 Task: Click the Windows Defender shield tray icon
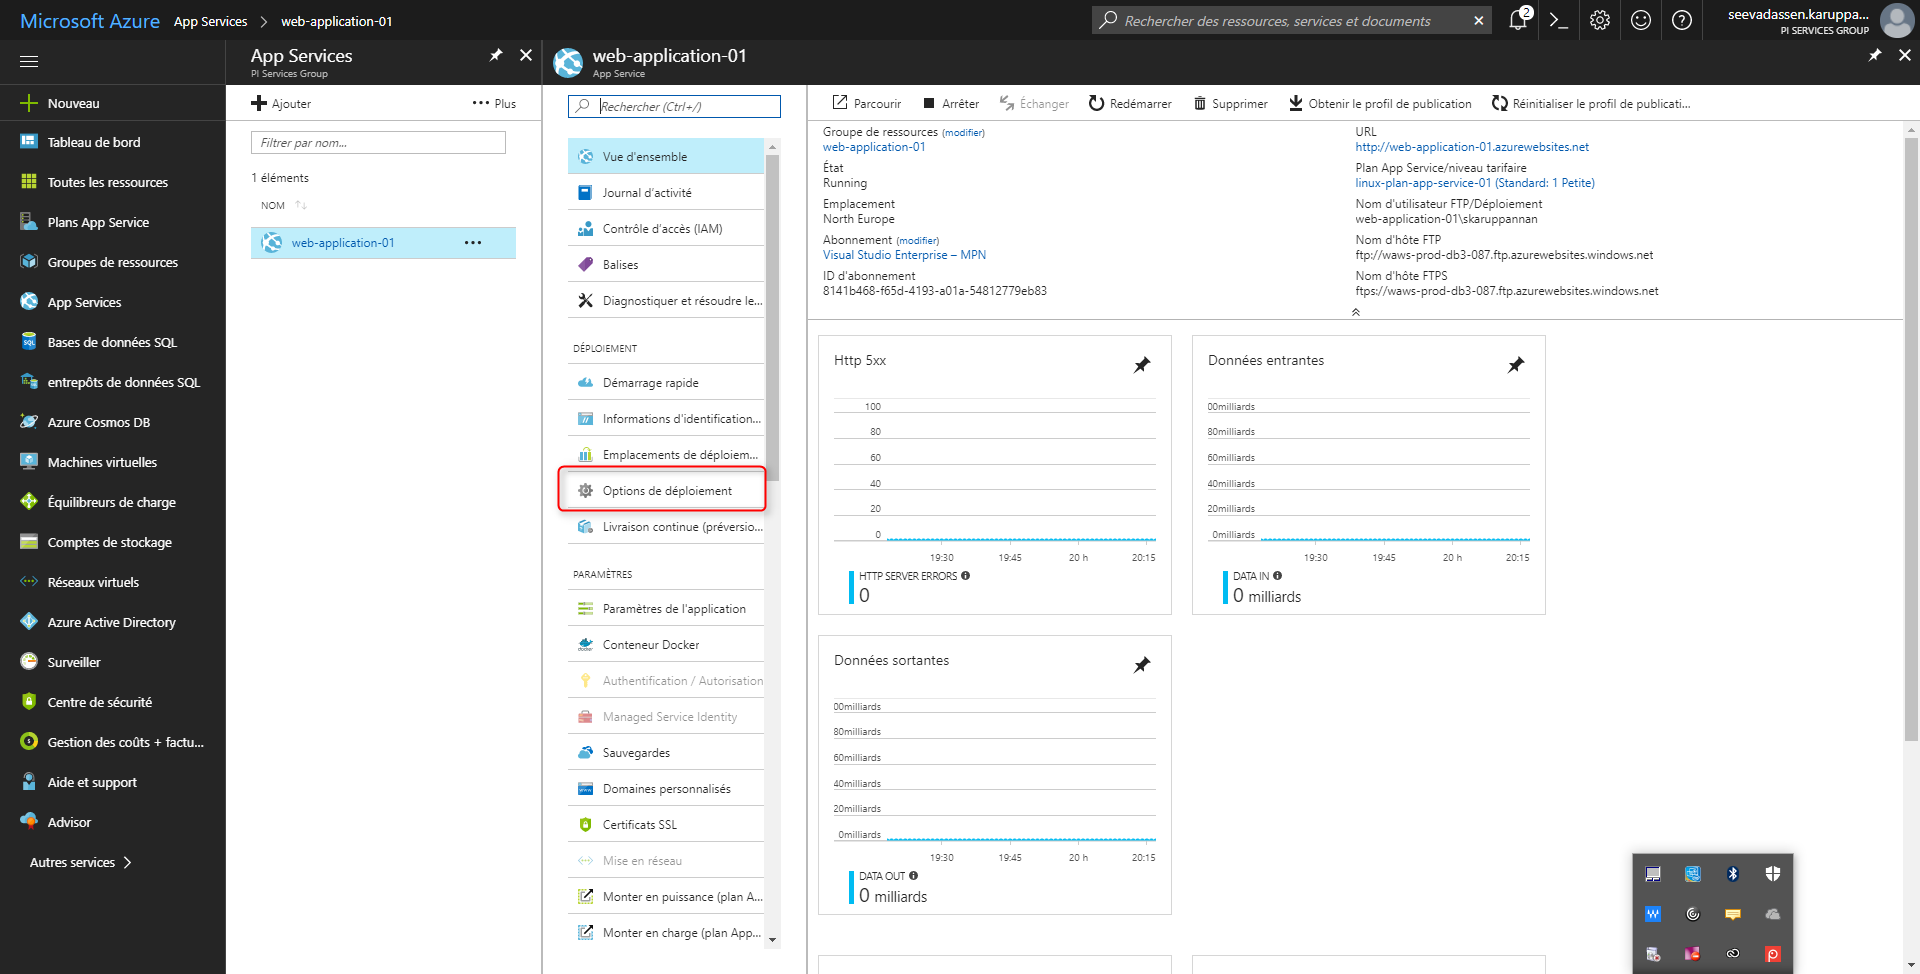pos(1773,874)
